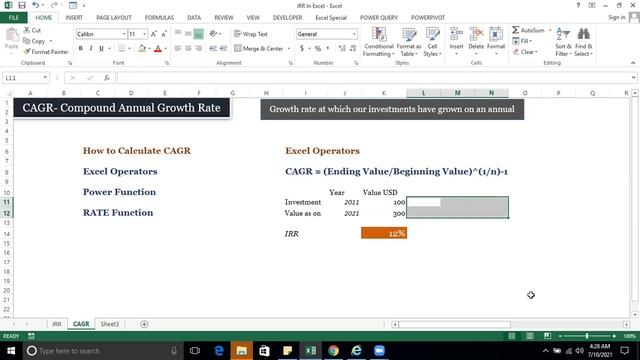Toggle bold formatting
640x360 pixels.
[x=81, y=49]
